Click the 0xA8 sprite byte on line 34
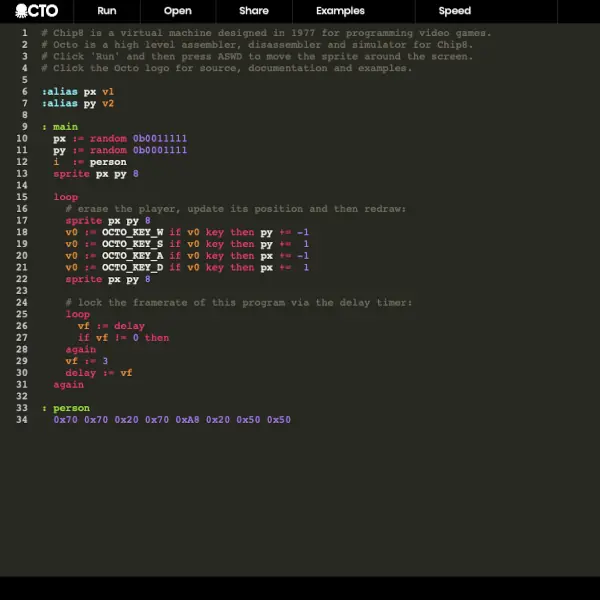Image resolution: width=600 pixels, height=600 pixels. (187, 420)
